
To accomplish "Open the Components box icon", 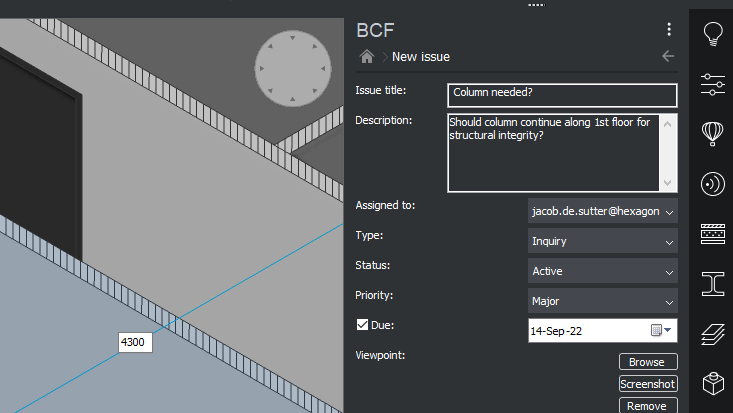I will [712, 384].
